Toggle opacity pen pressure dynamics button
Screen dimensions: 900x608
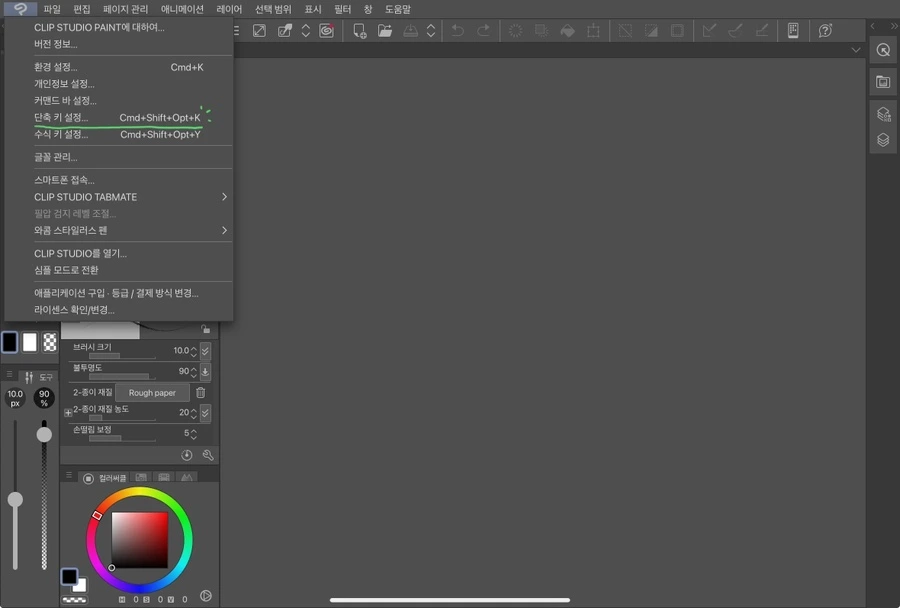pos(205,371)
